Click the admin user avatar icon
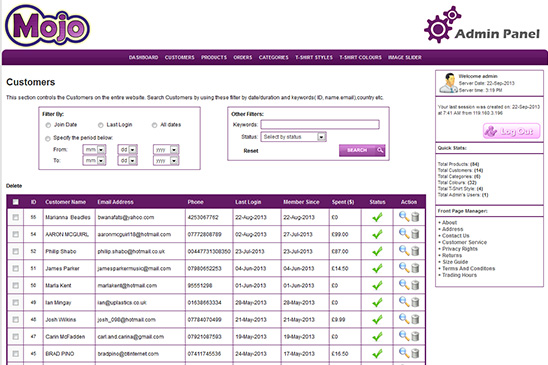The image size is (548, 365). [448, 83]
